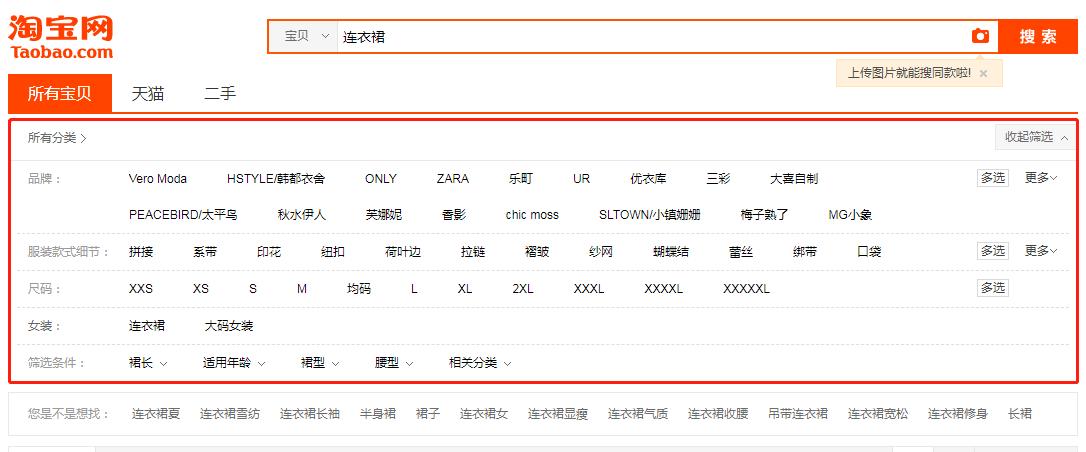
Task: Click suggested search 连衣裙修身
Action: point(958,414)
